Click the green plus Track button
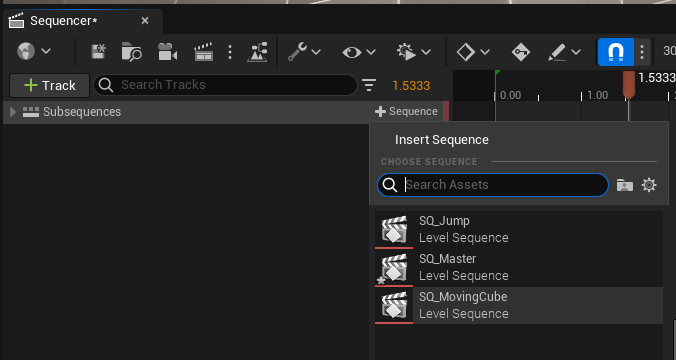 [50, 85]
